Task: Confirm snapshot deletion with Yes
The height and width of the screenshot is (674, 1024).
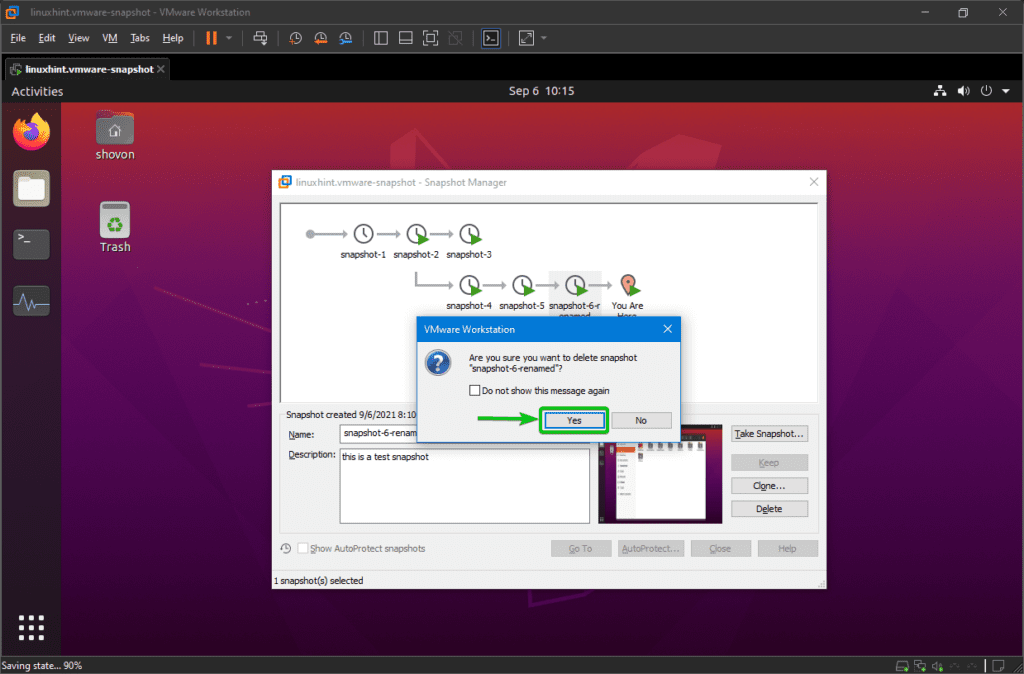Action: (573, 420)
